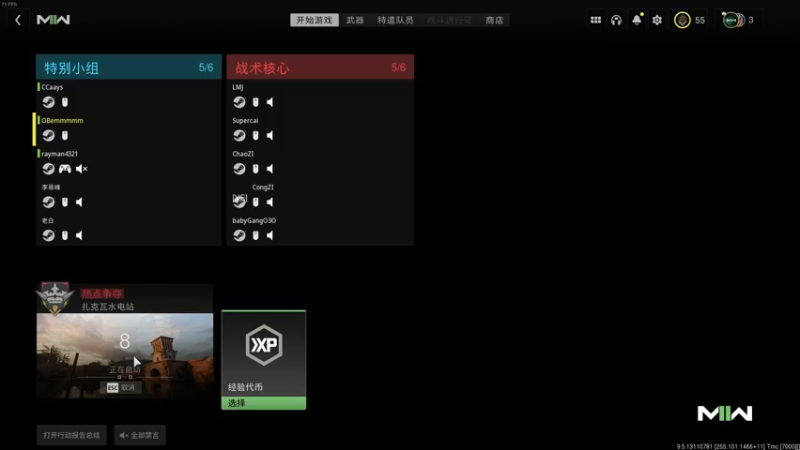
Task: Mute Supercai with speaker icon
Action: [270, 135]
